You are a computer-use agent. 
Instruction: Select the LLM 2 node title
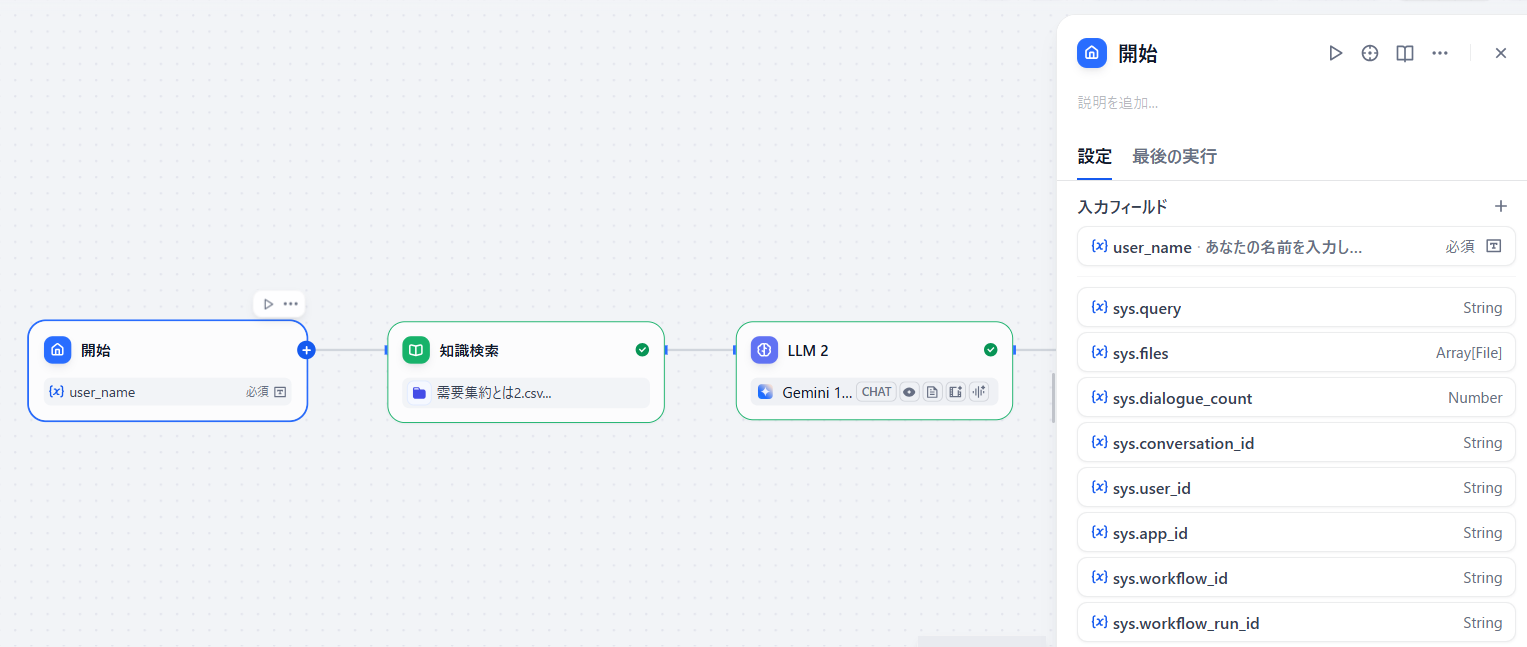click(x=808, y=350)
